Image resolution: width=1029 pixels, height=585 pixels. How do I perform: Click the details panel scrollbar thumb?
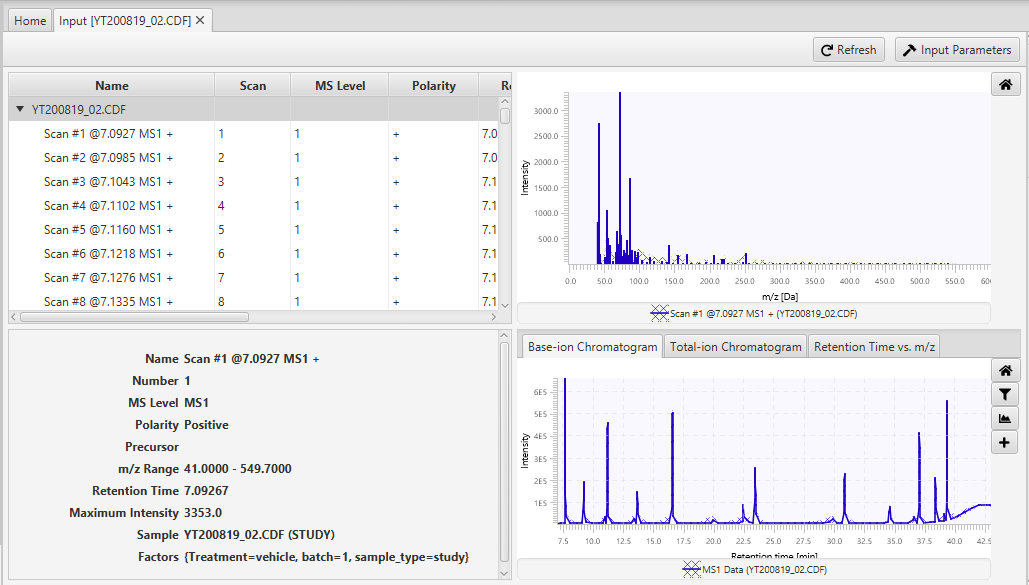[504, 452]
